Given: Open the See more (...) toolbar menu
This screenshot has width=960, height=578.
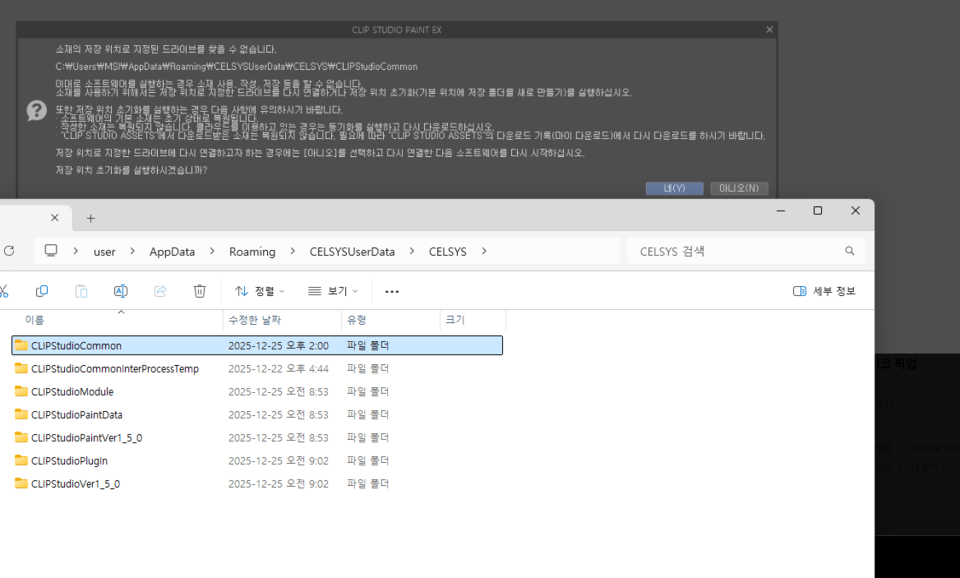Looking at the screenshot, I should pos(392,290).
